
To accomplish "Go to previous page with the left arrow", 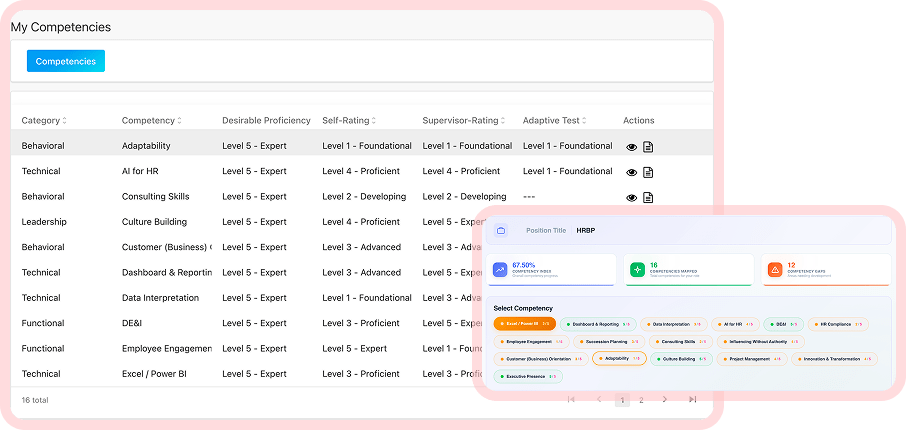I will pyautogui.click(x=599, y=399).
